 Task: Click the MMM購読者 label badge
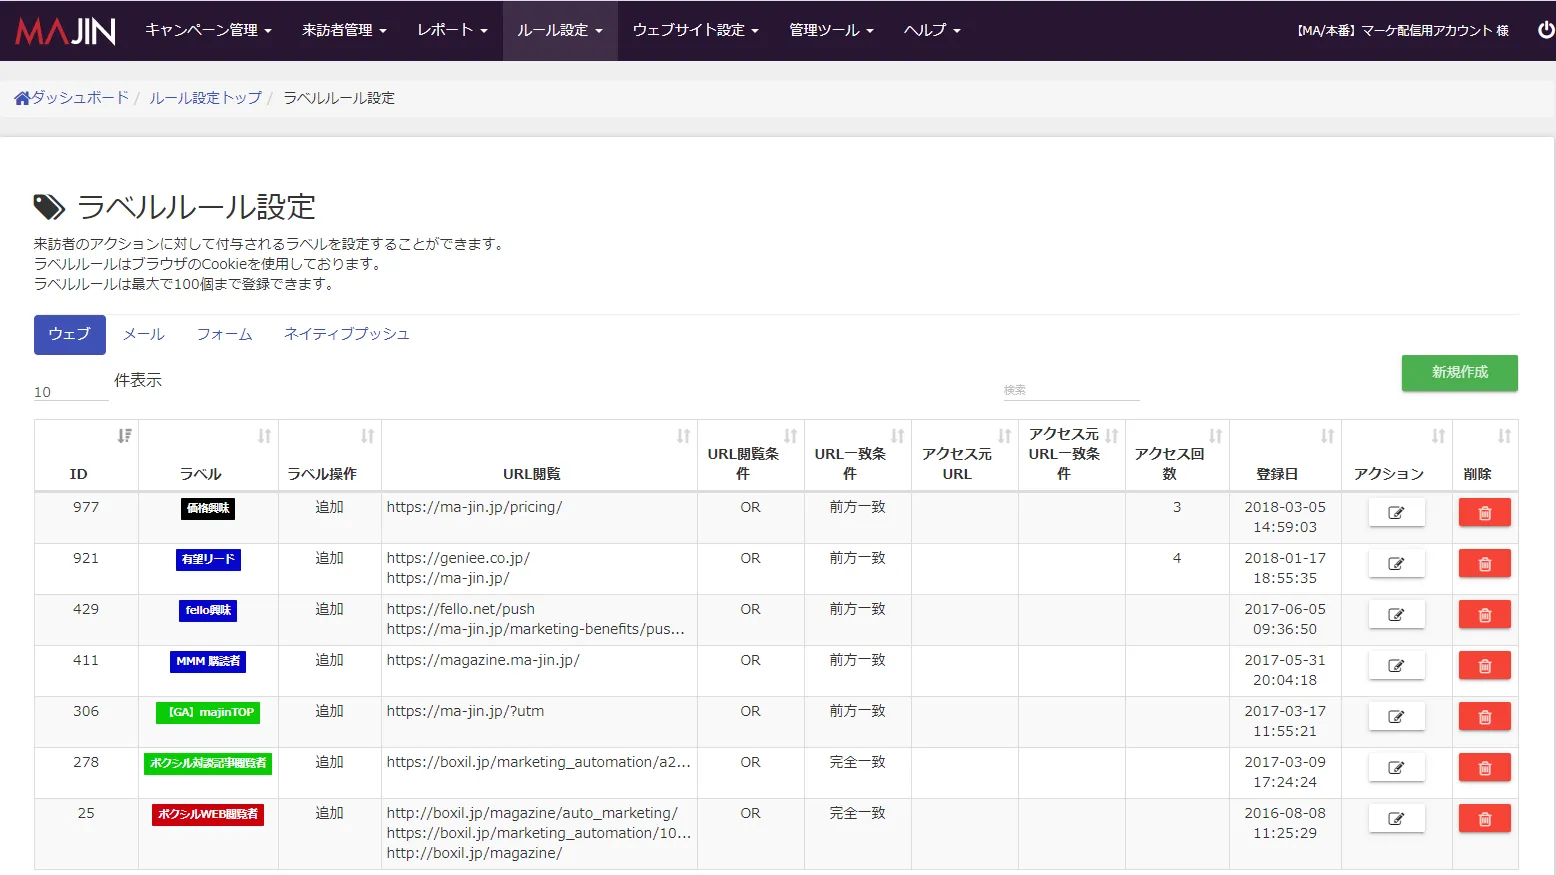208,662
